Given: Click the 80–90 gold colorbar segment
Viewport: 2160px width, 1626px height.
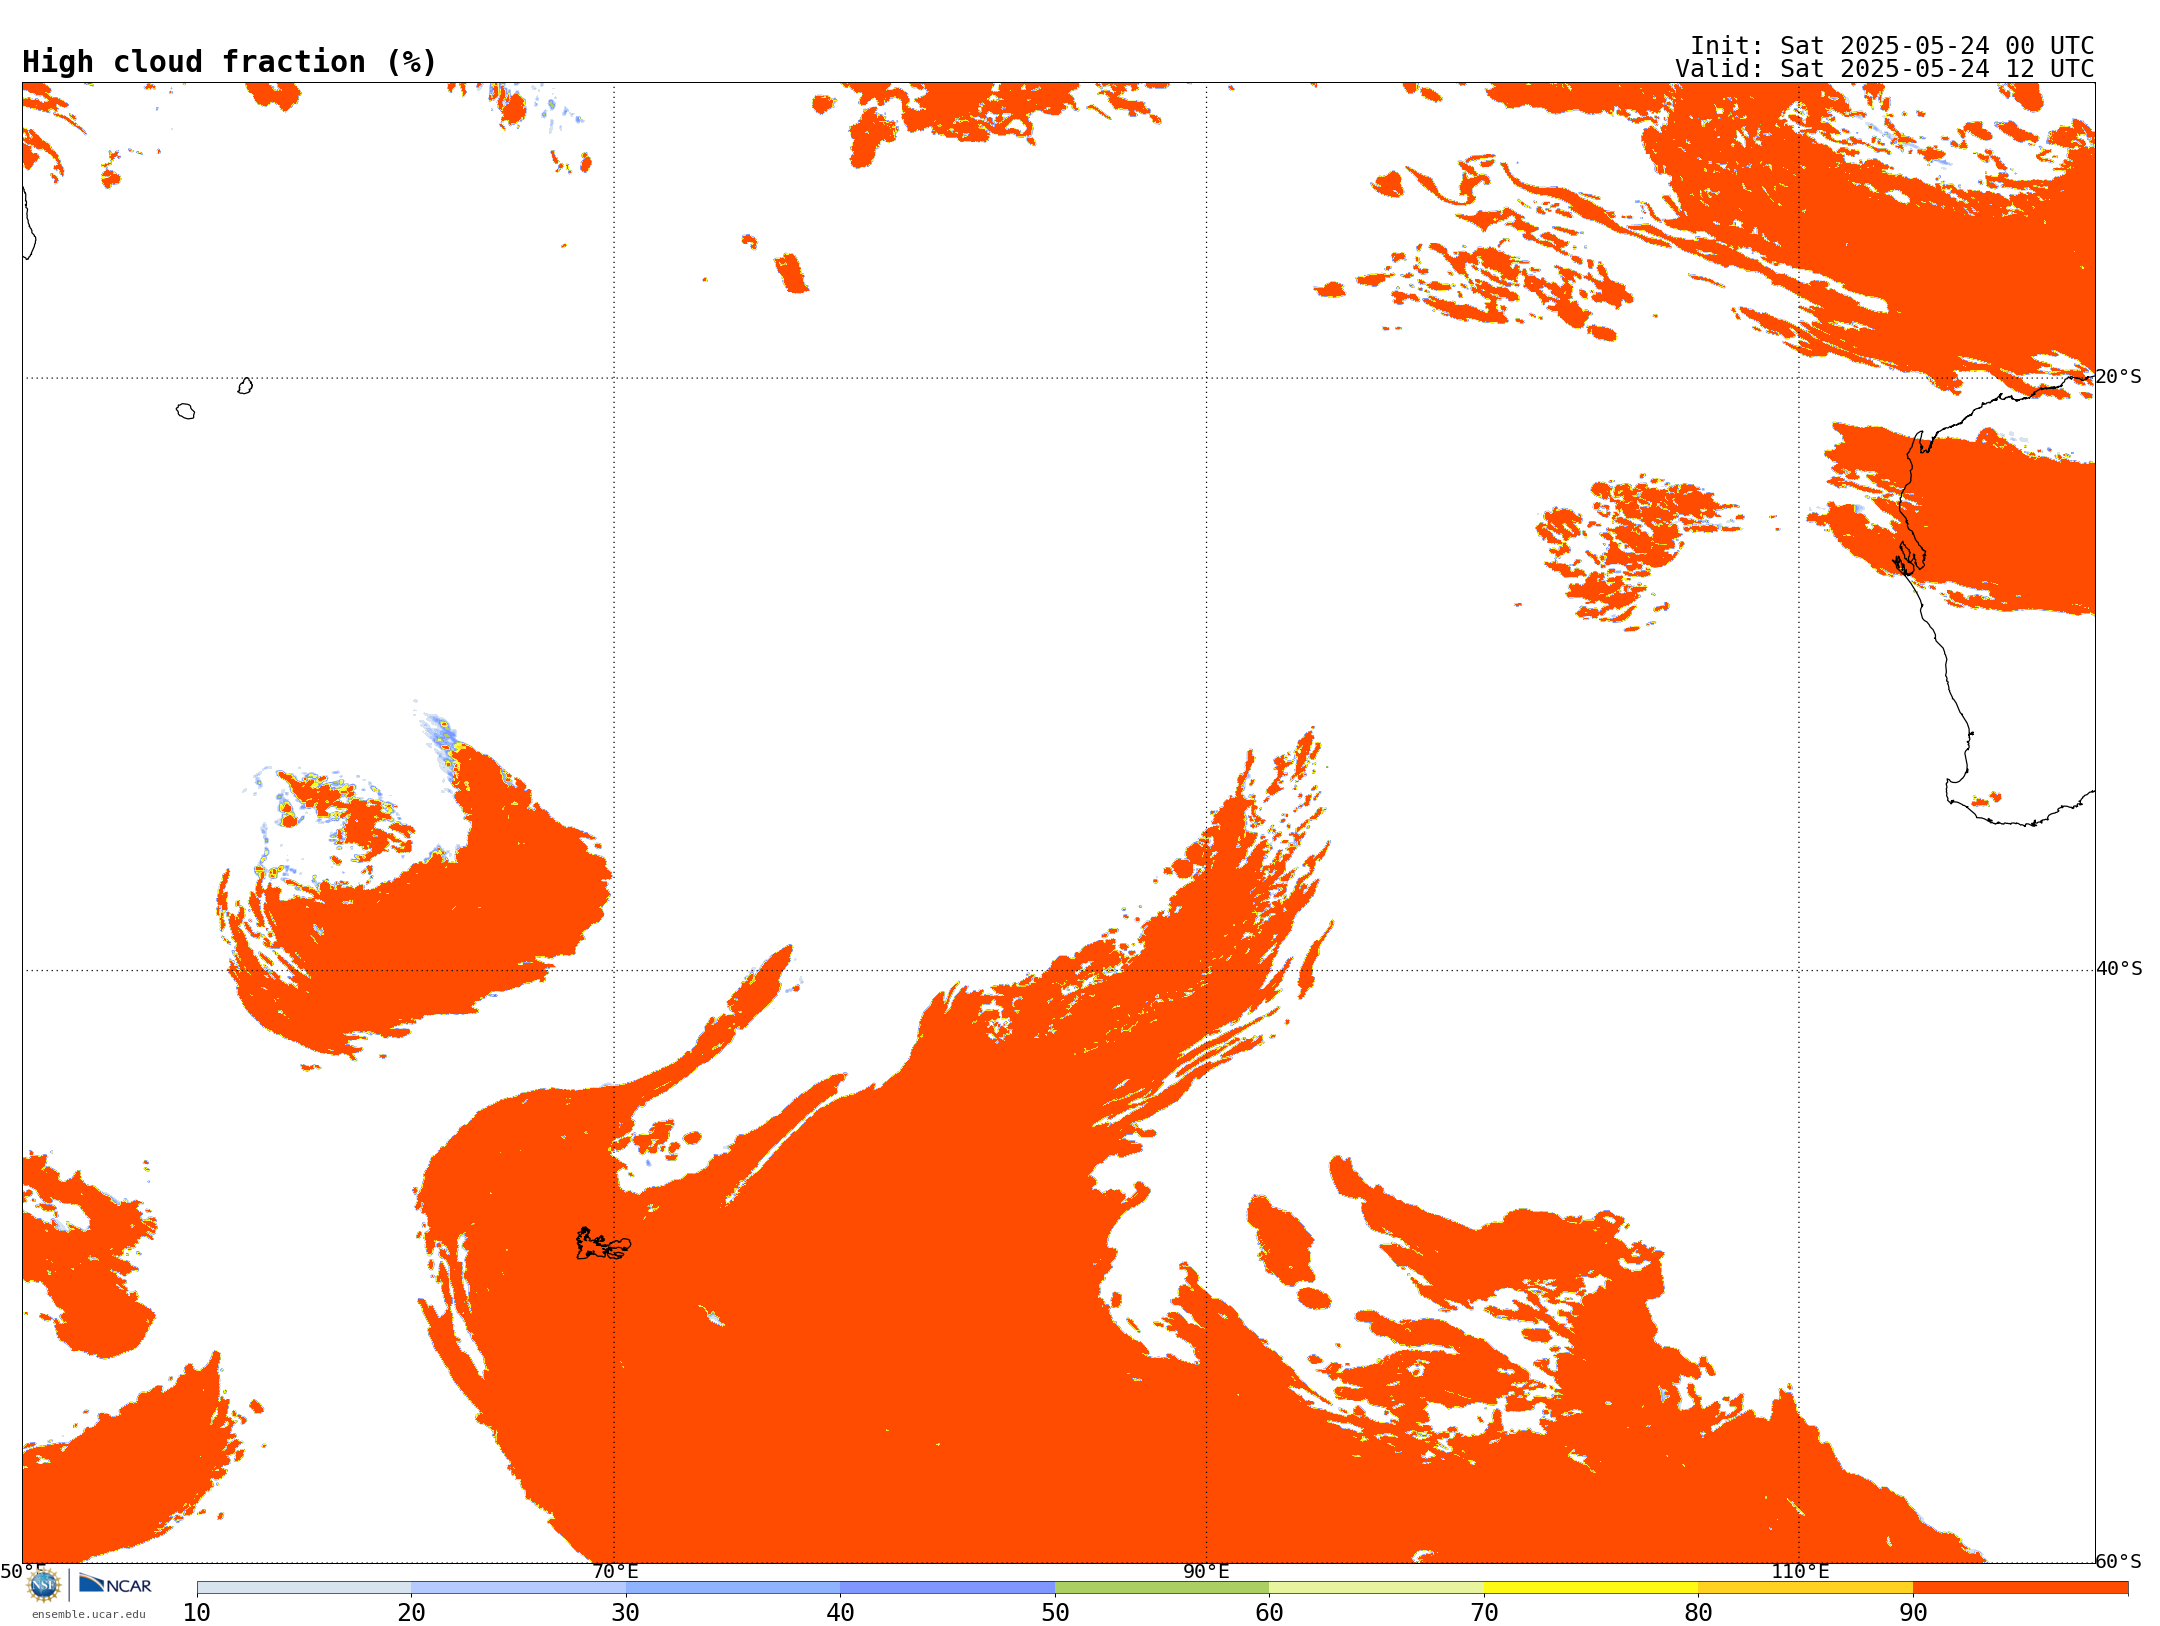Looking at the screenshot, I should point(1805,1588).
